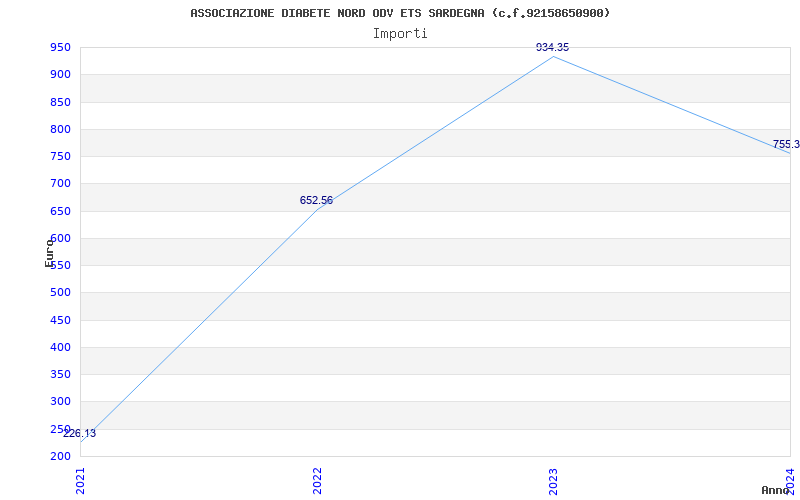Screen dimensions: 800x500
Task: Click the 850 y-axis tick label
Action: click(x=60, y=103)
